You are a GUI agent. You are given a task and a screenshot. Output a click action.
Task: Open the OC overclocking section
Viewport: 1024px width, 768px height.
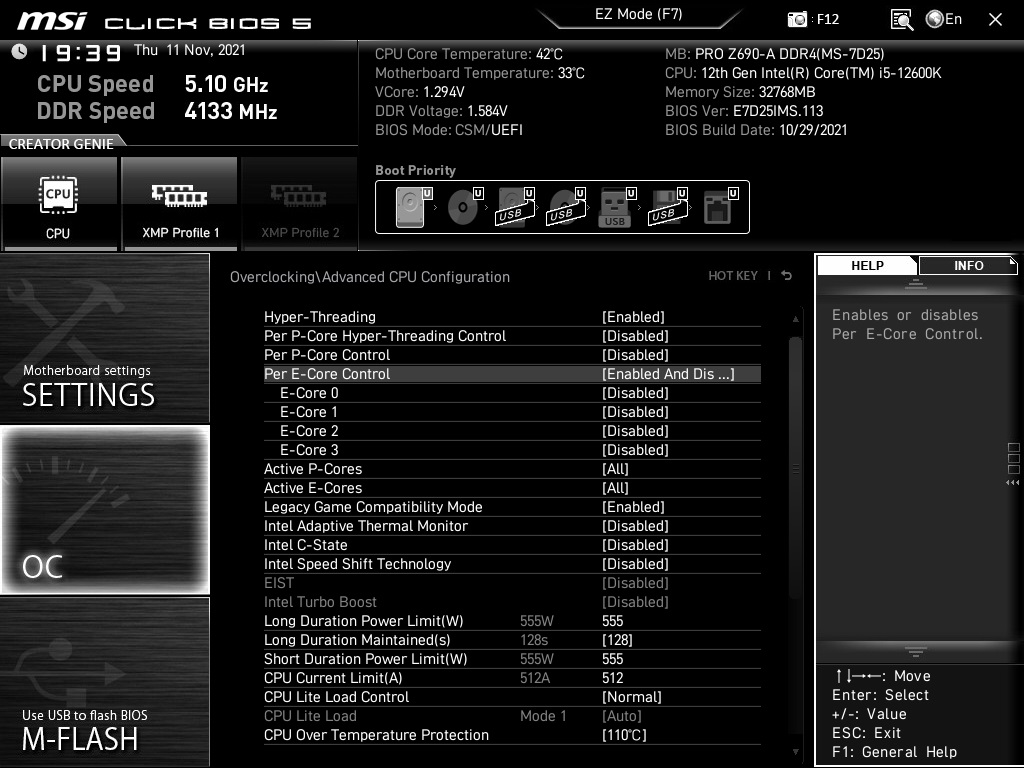(104, 509)
